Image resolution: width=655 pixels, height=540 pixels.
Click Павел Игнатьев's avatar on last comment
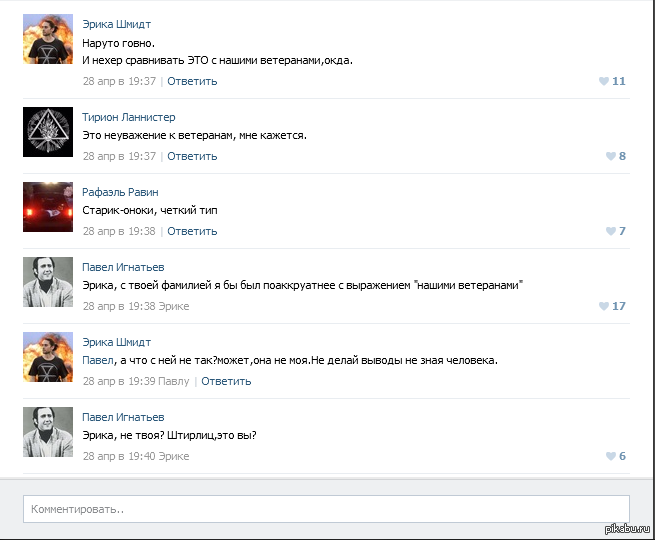click(48, 432)
